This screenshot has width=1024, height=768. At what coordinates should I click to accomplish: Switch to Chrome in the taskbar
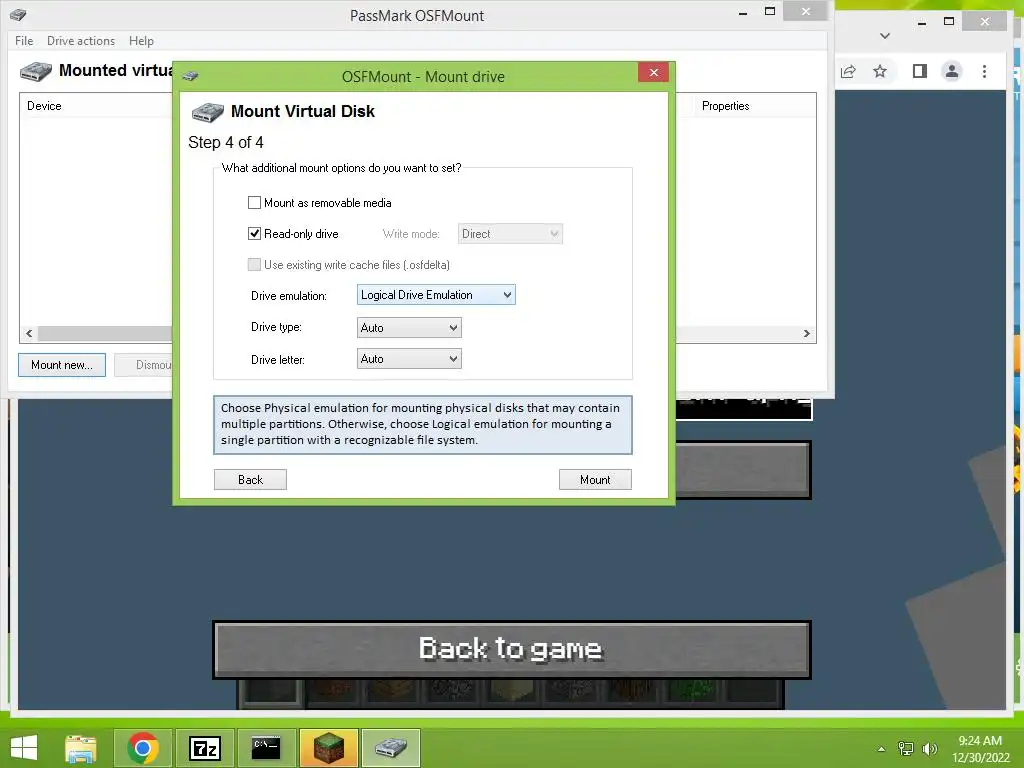click(143, 748)
